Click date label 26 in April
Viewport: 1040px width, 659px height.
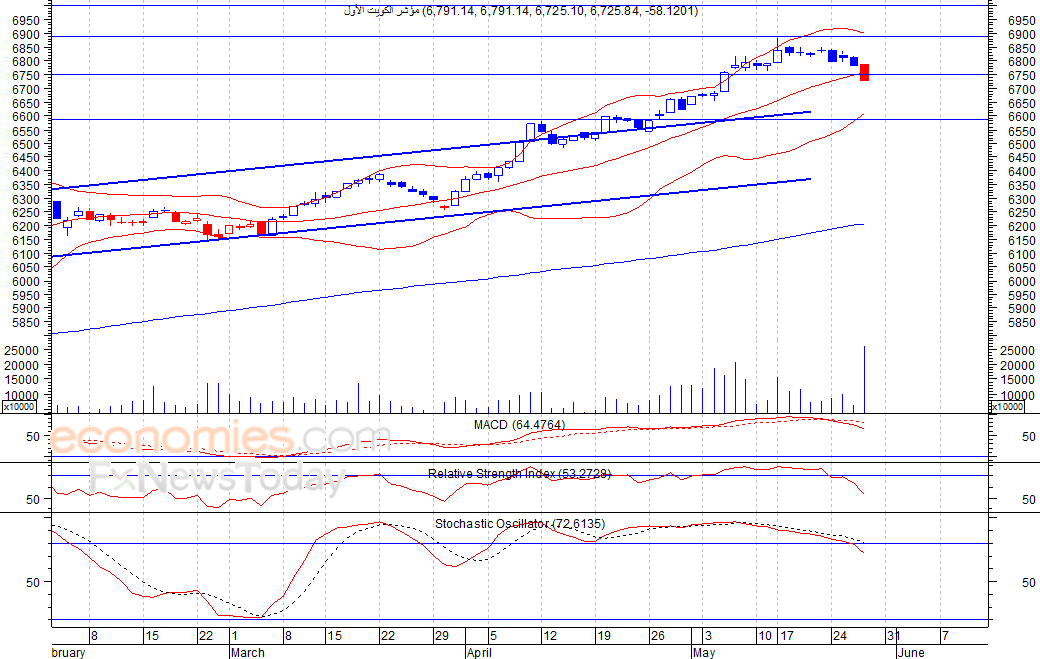click(657, 636)
